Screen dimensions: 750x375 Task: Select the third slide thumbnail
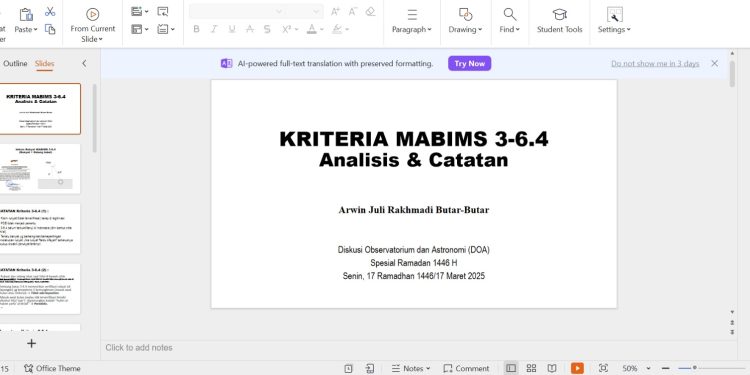point(39,229)
